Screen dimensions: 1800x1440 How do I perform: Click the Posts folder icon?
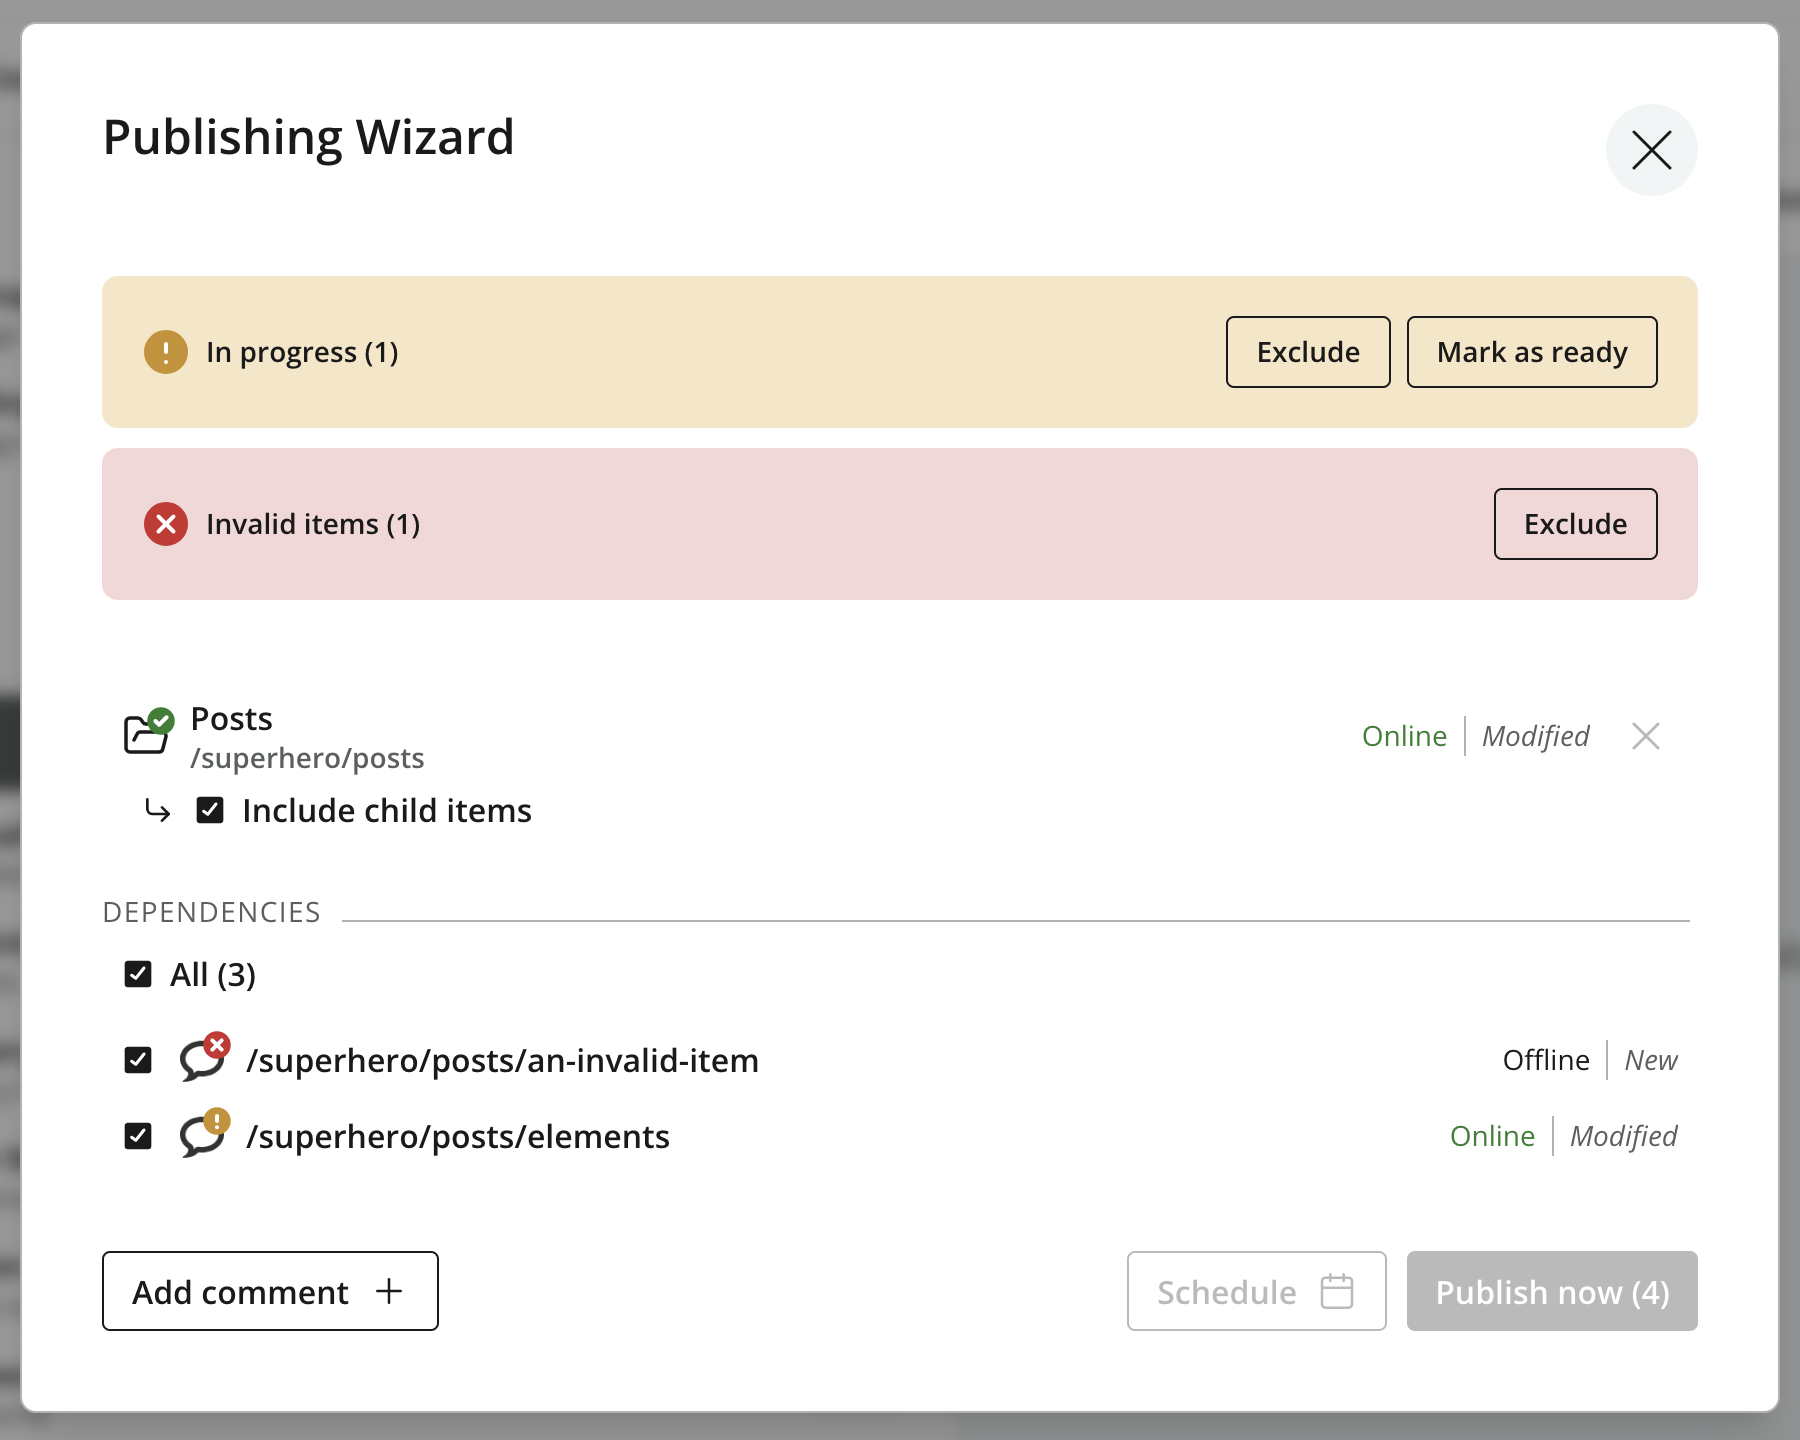click(x=148, y=731)
